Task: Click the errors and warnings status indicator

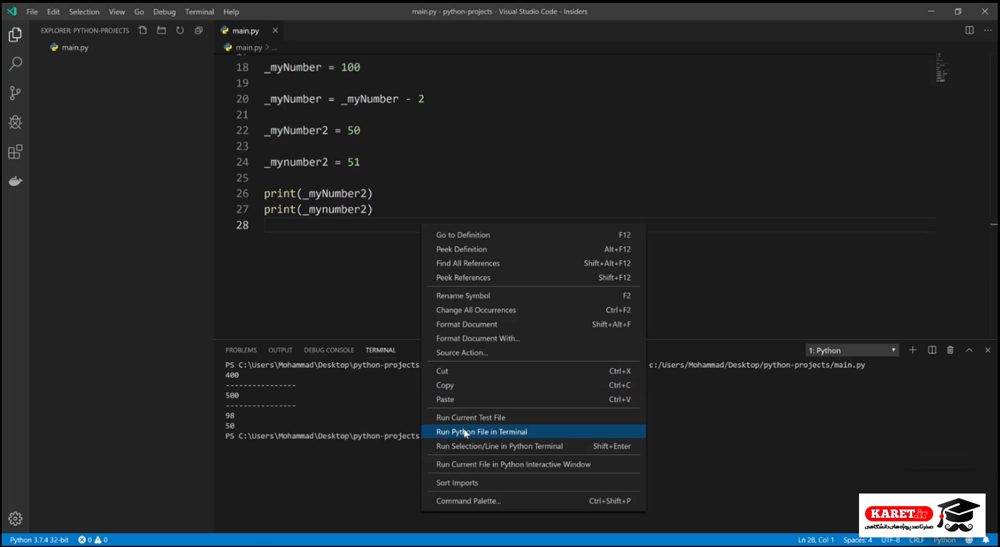Action: pyautogui.click(x=93, y=540)
